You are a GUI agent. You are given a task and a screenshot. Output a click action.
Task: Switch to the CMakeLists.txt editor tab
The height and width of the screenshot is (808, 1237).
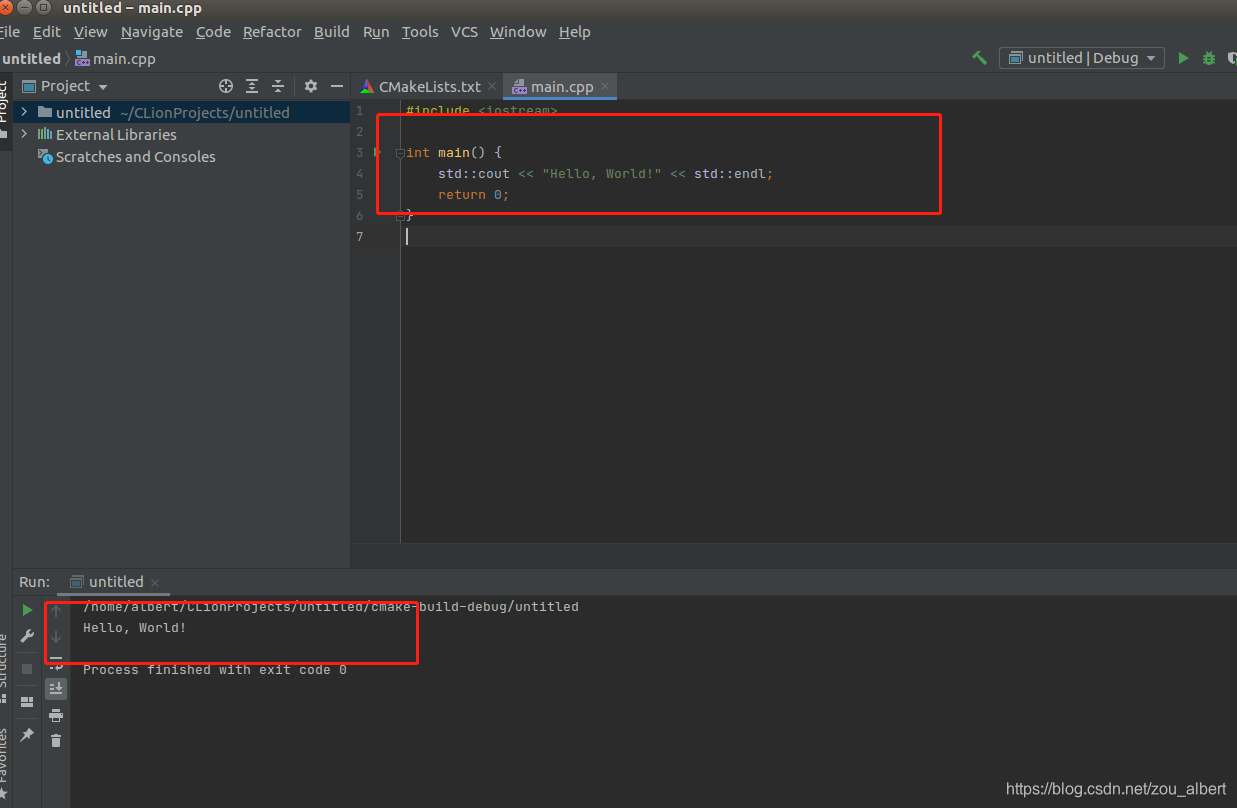click(429, 87)
